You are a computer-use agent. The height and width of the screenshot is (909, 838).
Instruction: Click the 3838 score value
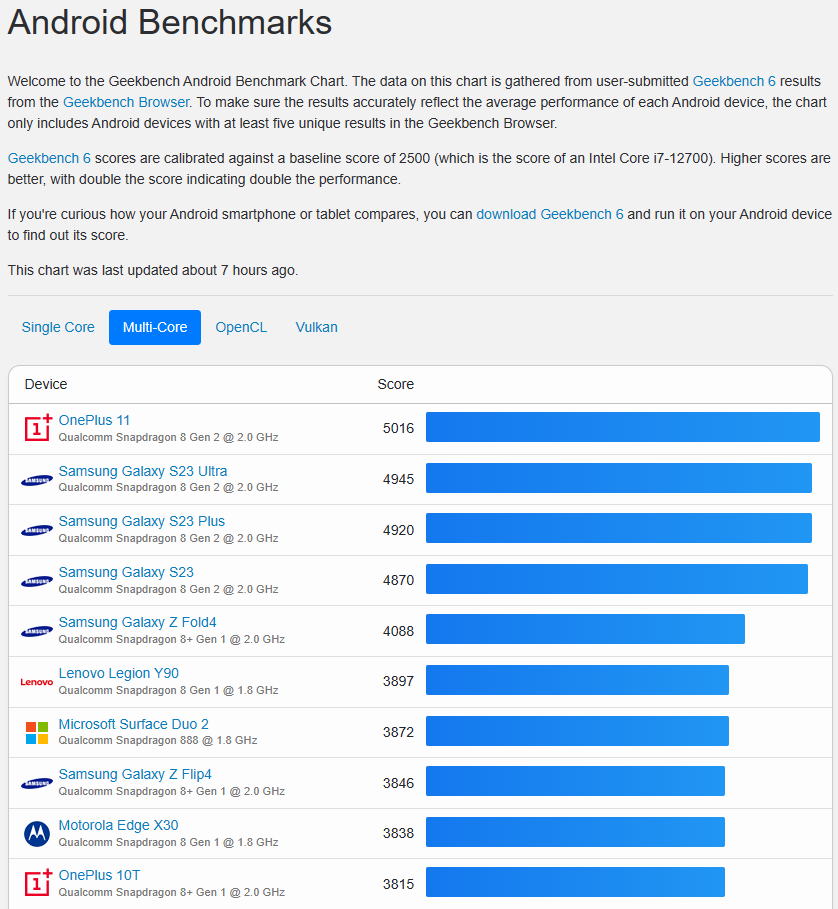point(398,833)
